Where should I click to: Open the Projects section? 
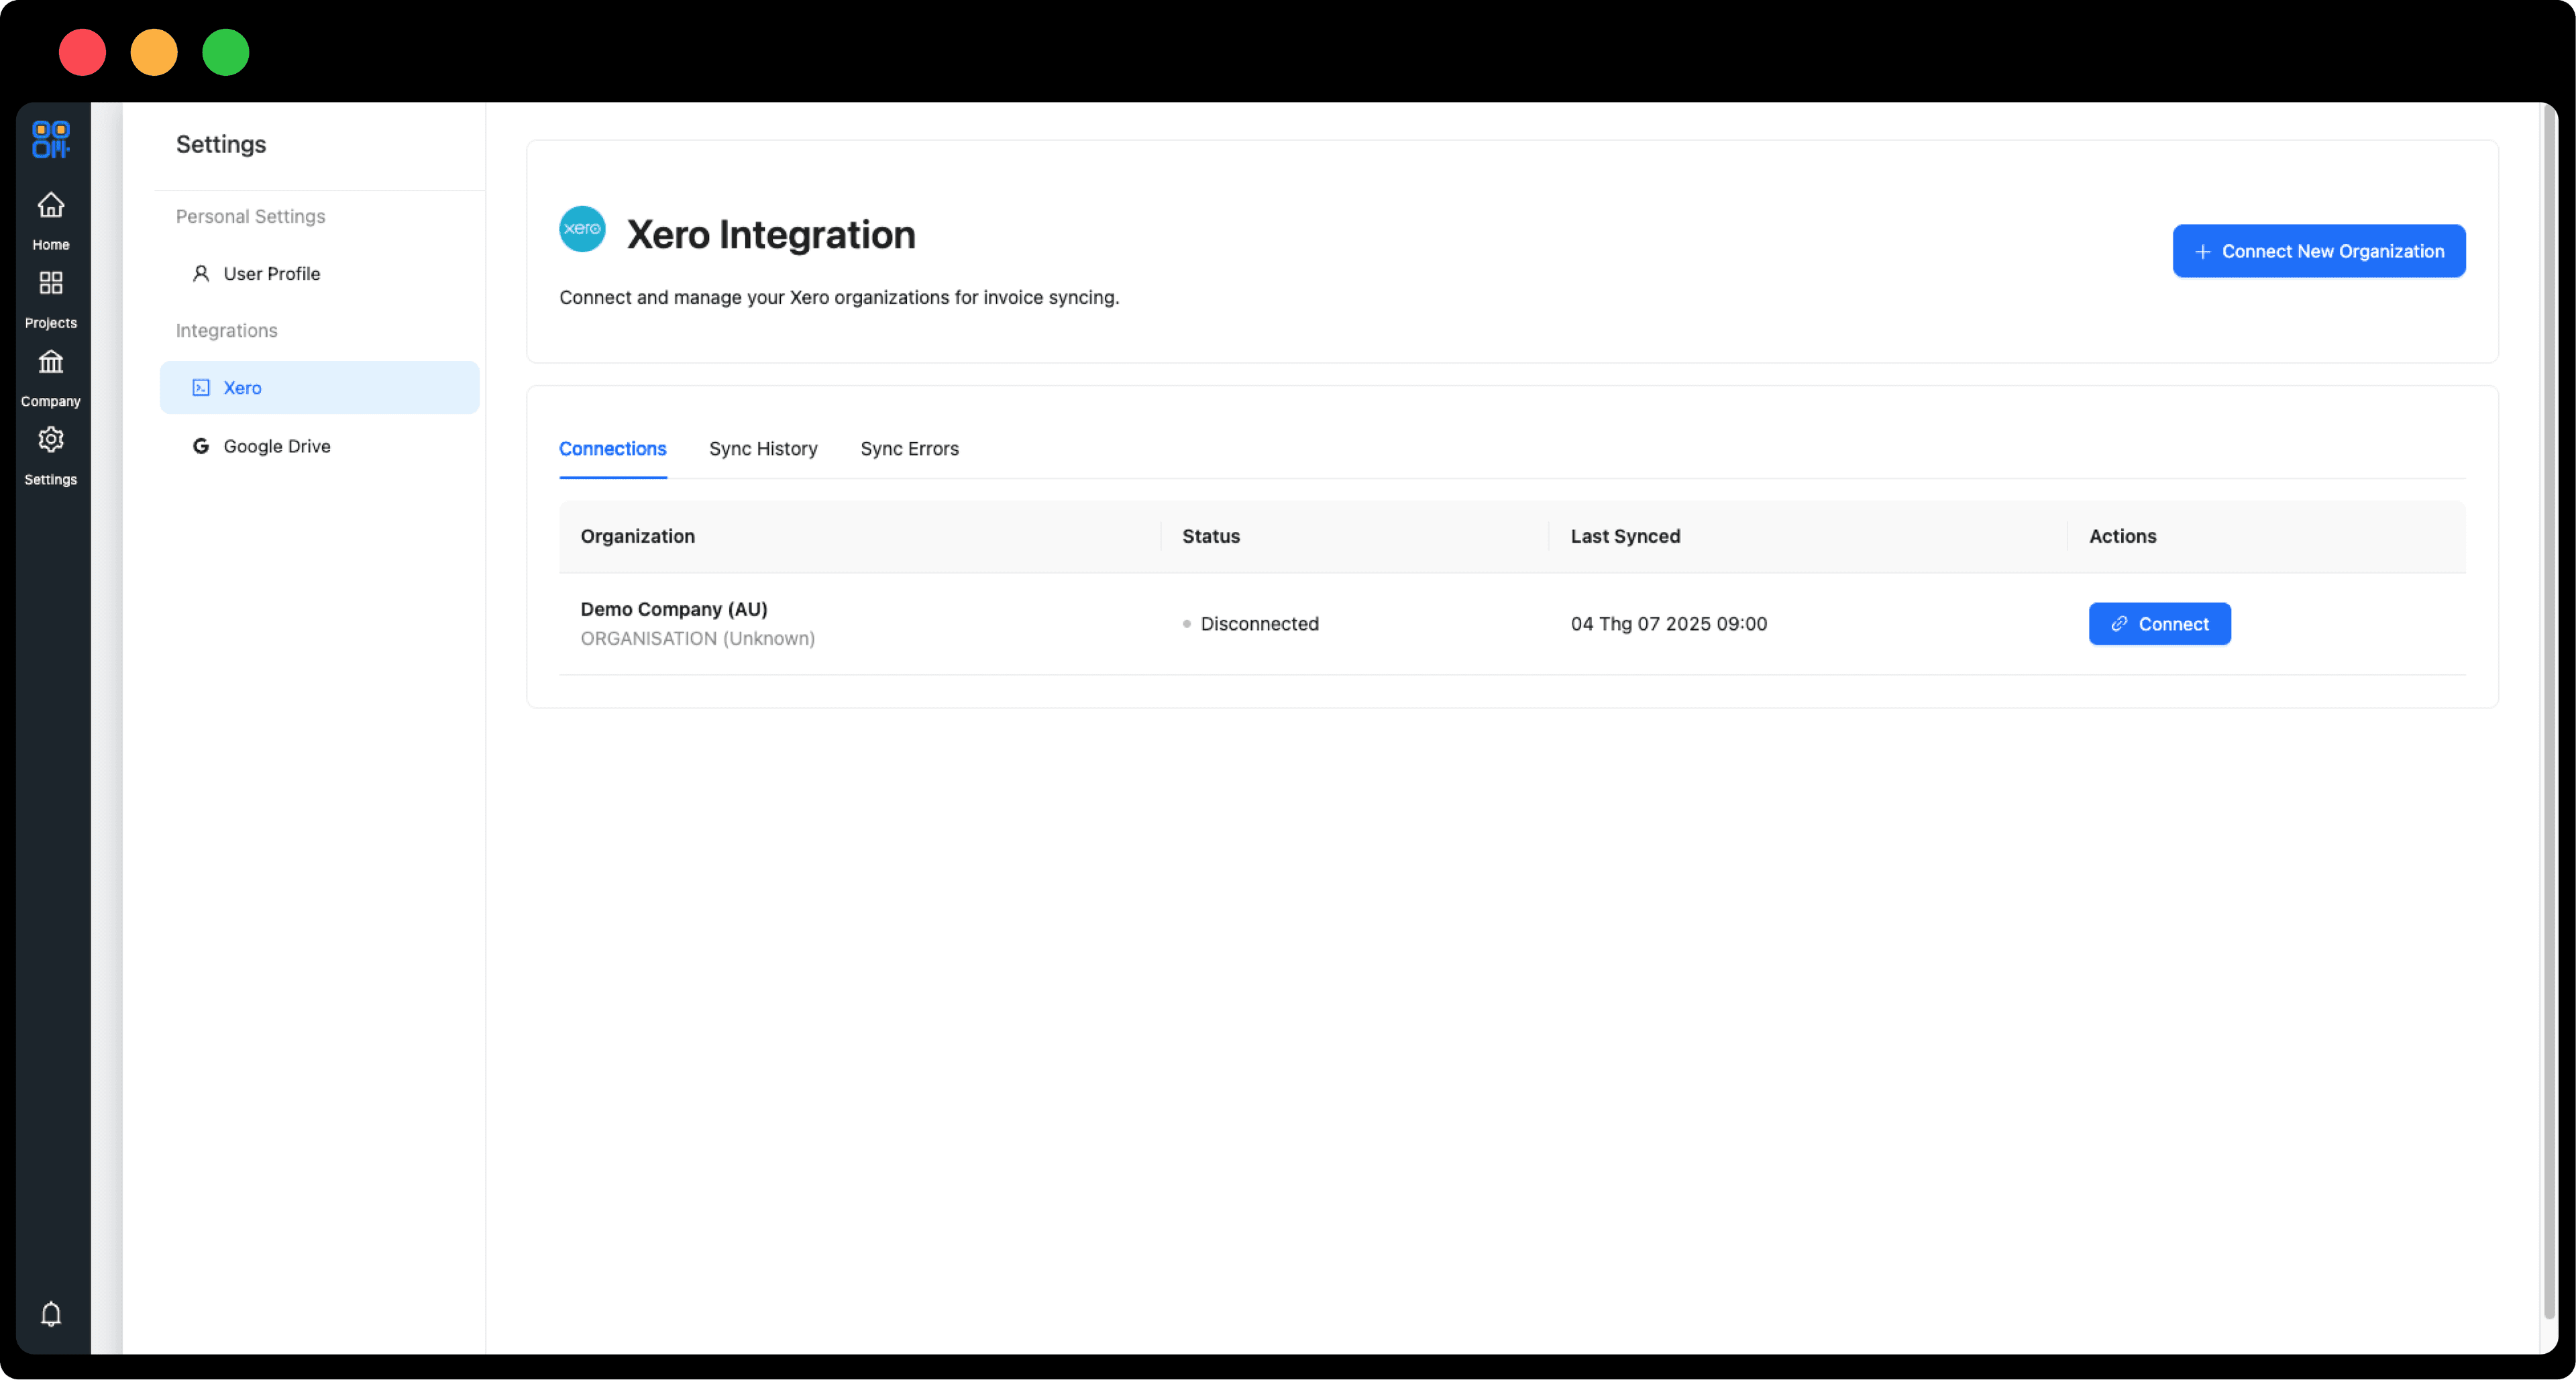[x=50, y=299]
